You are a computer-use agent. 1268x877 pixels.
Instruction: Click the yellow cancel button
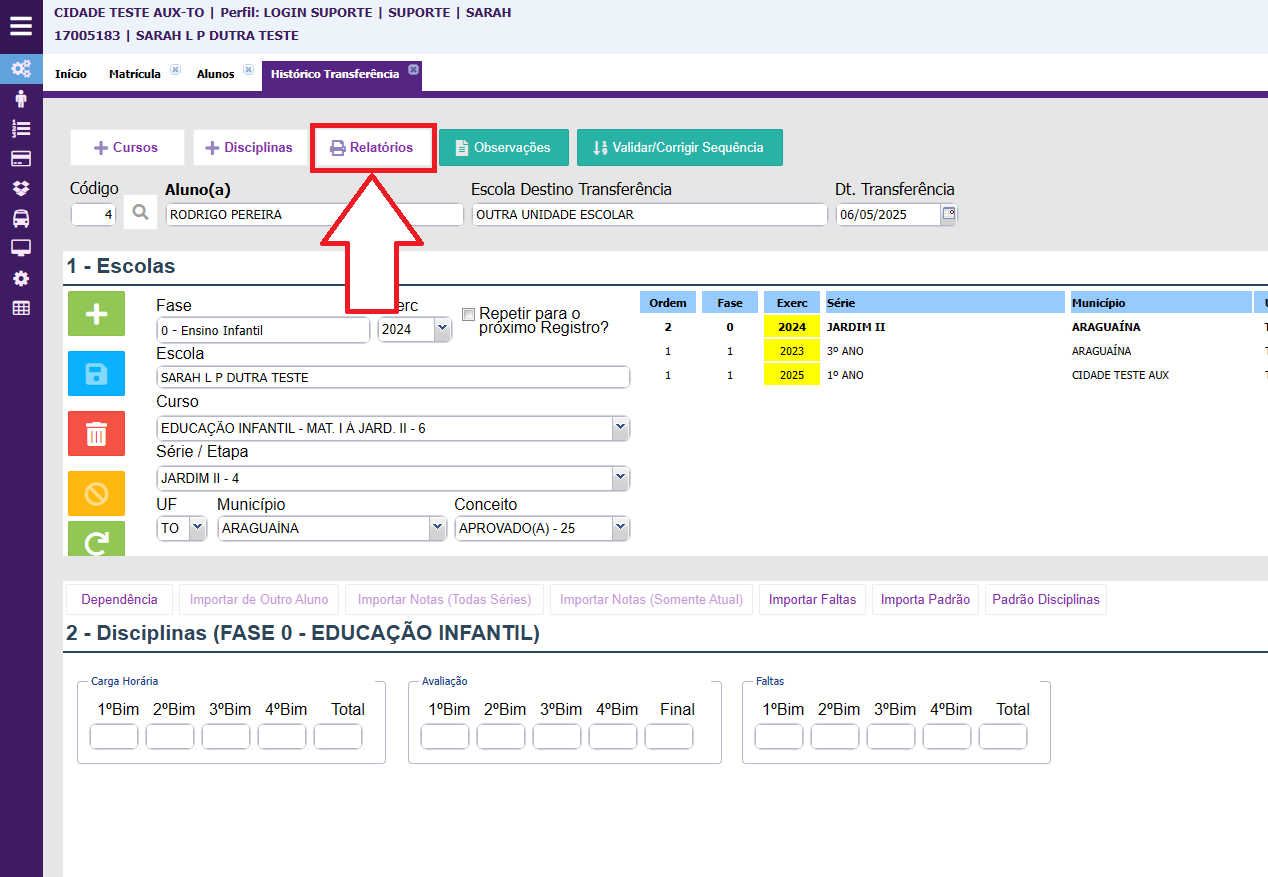click(96, 493)
